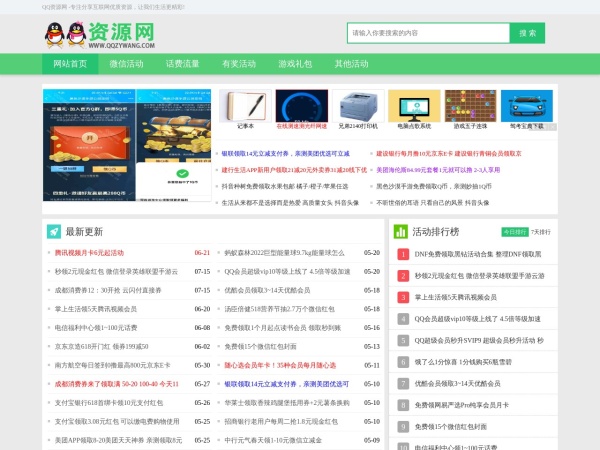Image resolution: width=600 pixels, height=450 pixels.
Task: Open 随心选会员年卡 article
Action: 280,365
